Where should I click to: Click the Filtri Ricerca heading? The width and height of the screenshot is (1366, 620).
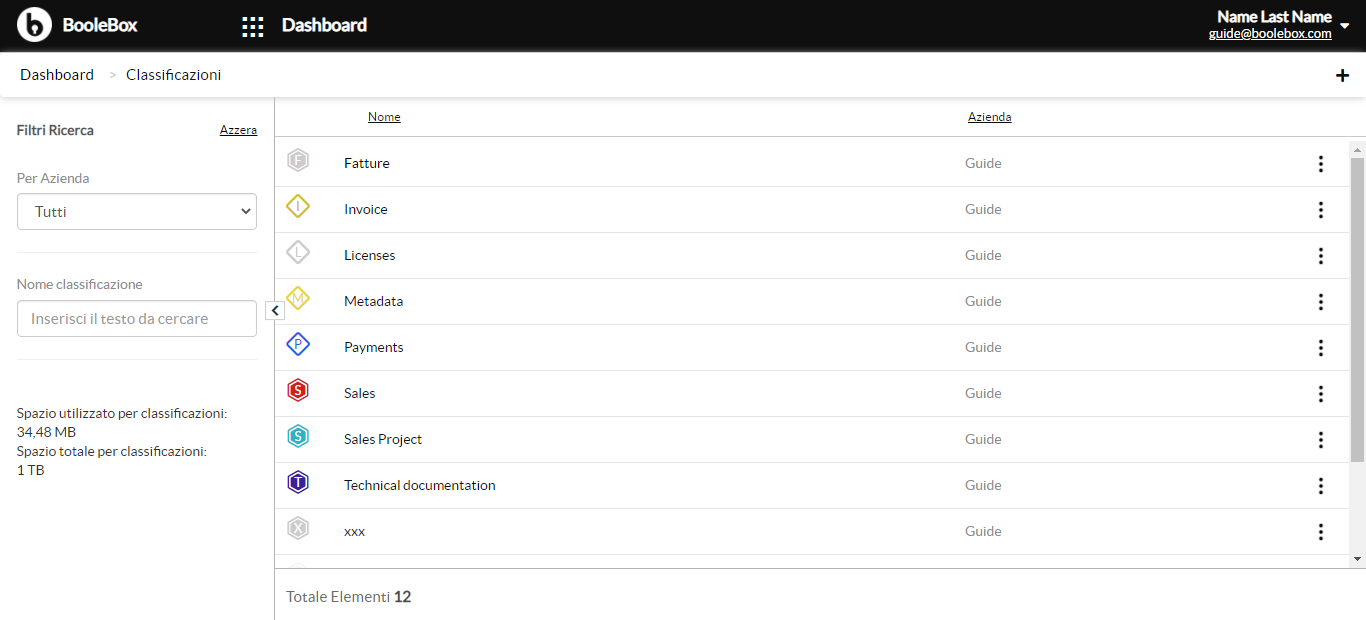[55, 130]
